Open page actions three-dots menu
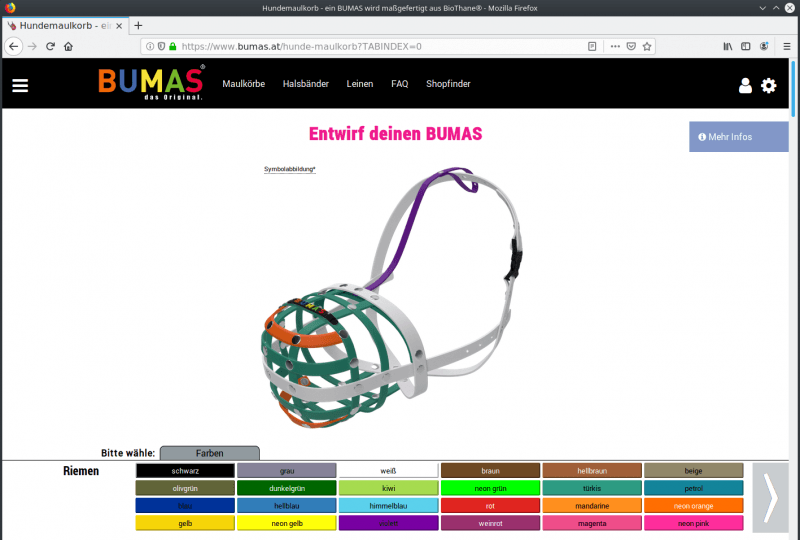The height and width of the screenshot is (540, 800). tap(615, 46)
